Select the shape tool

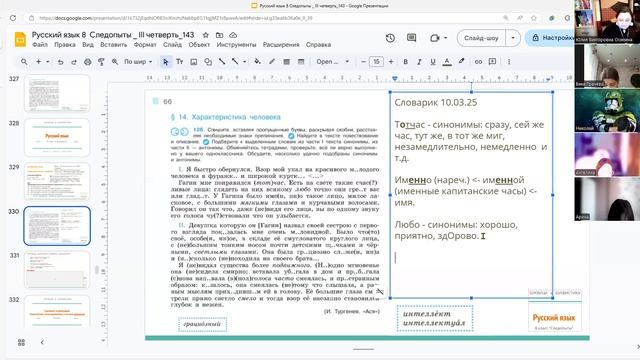[208, 62]
